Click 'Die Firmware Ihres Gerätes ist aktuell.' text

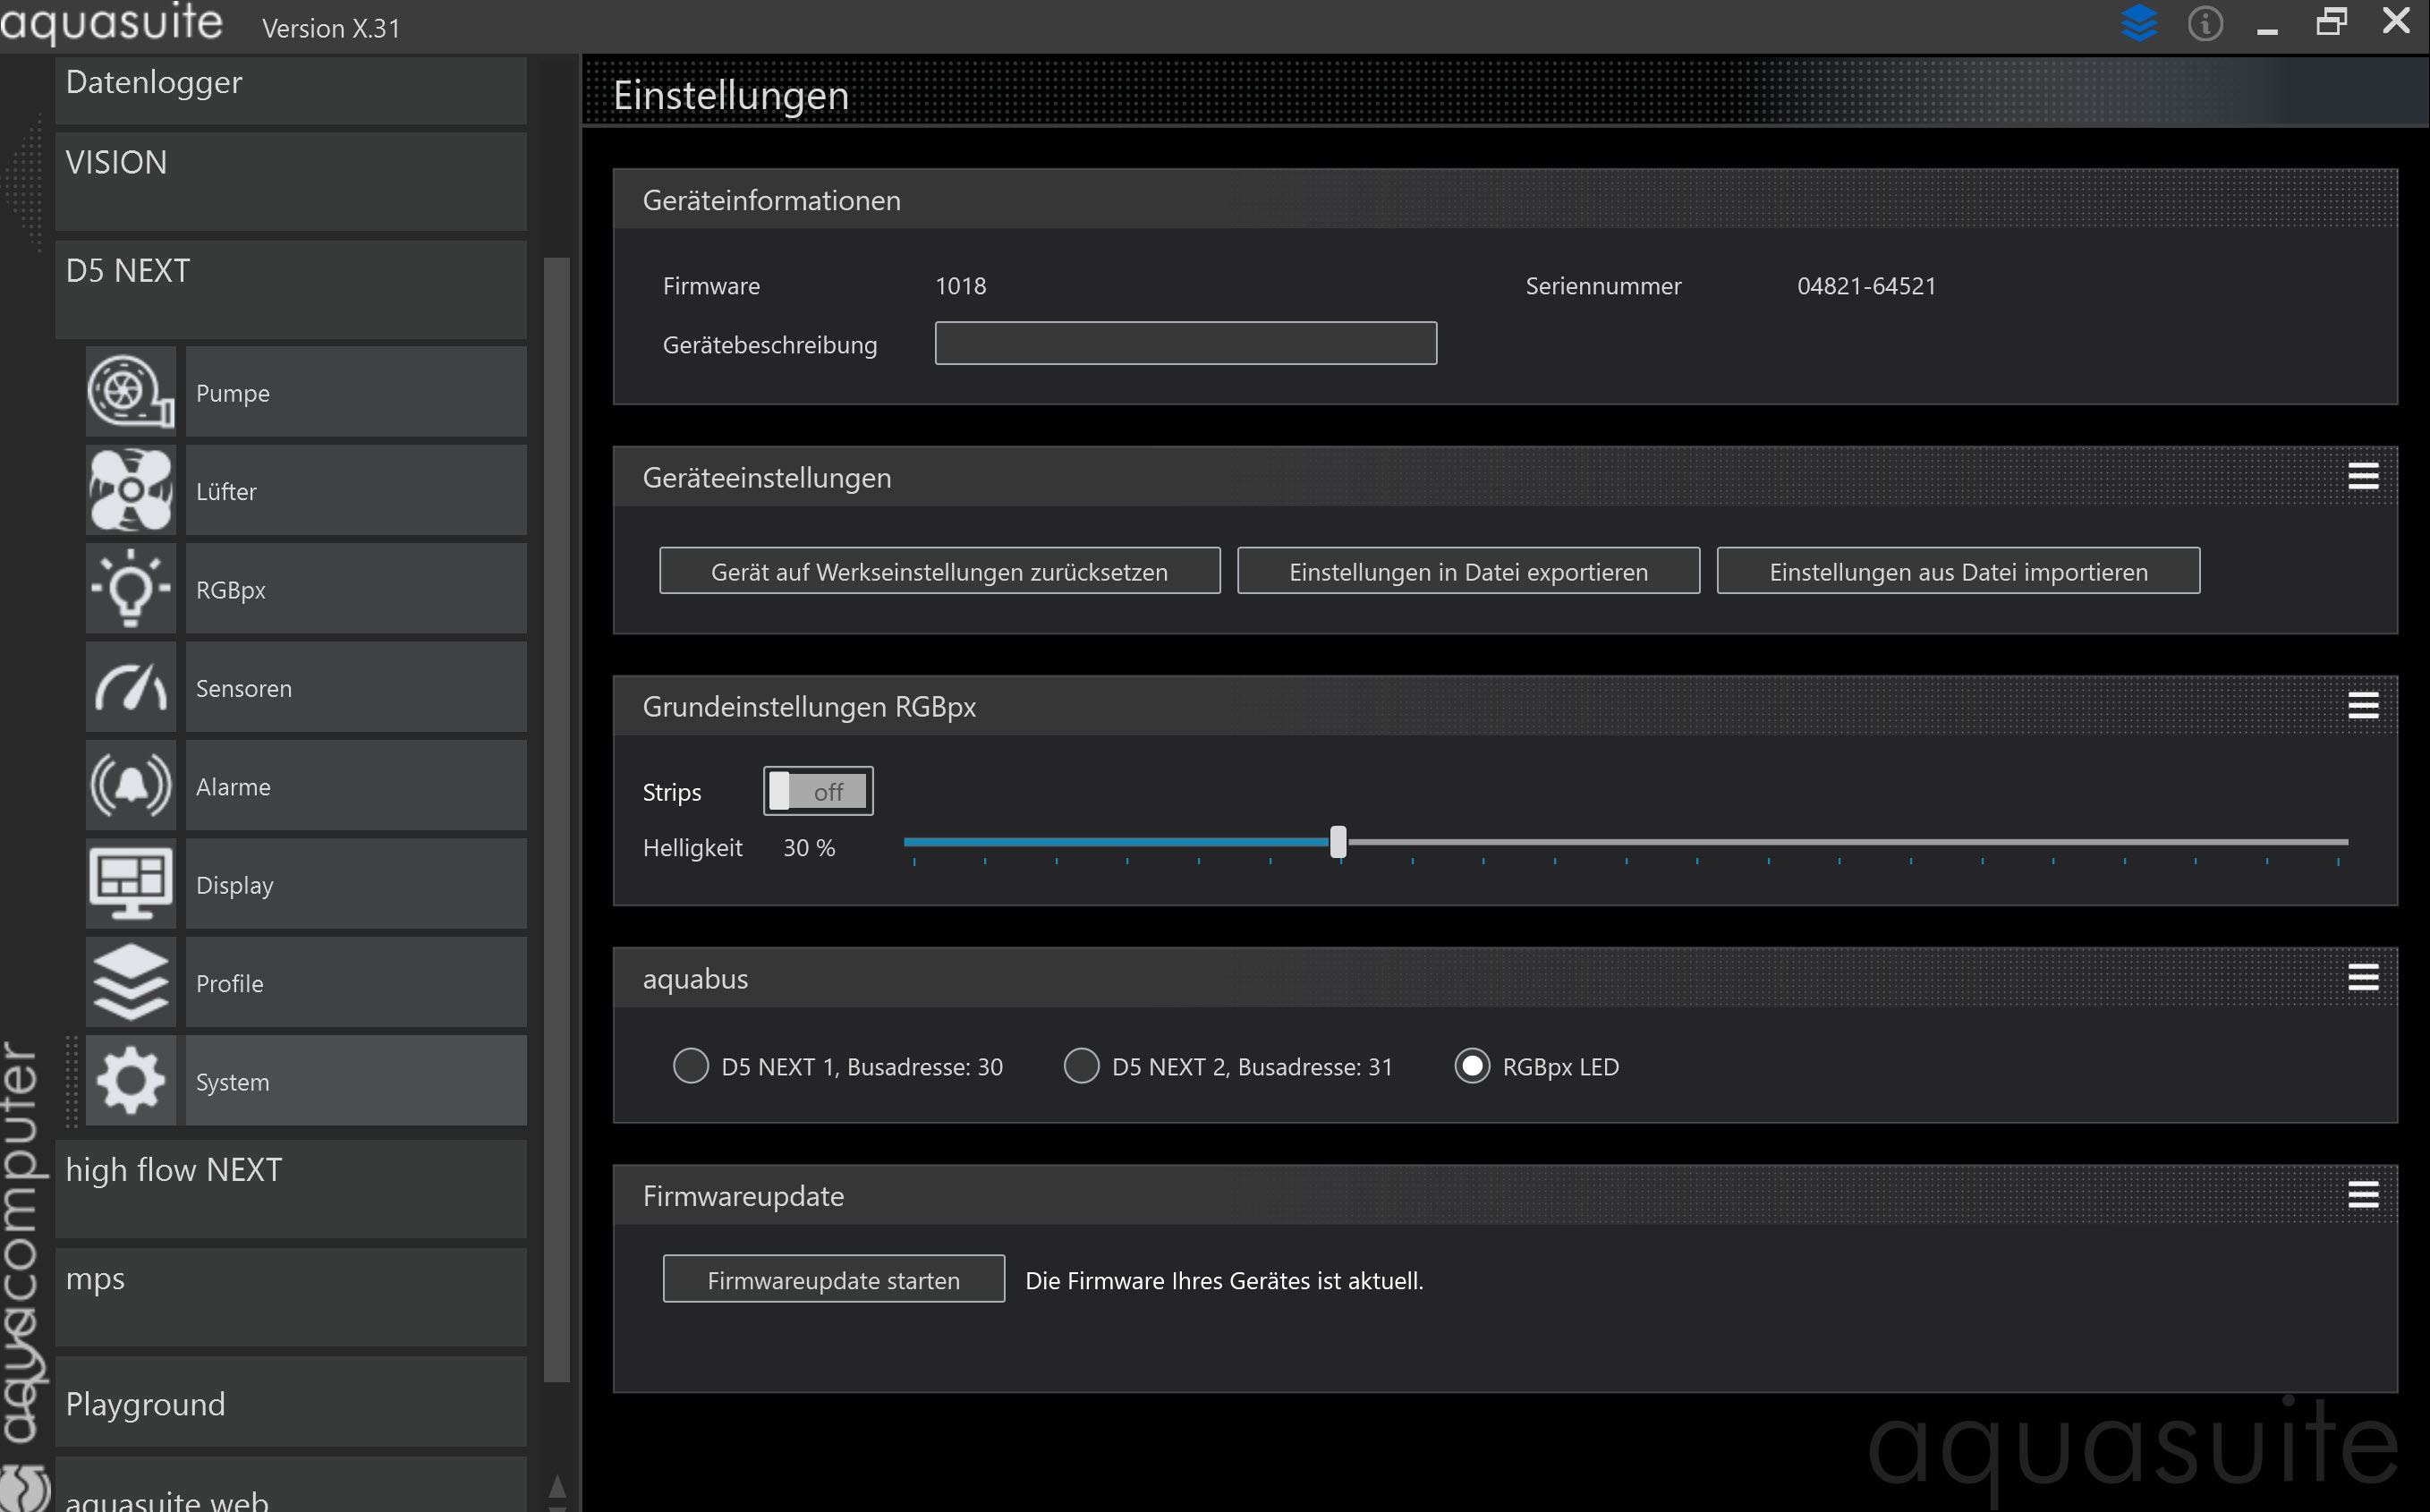pos(1224,1280)
